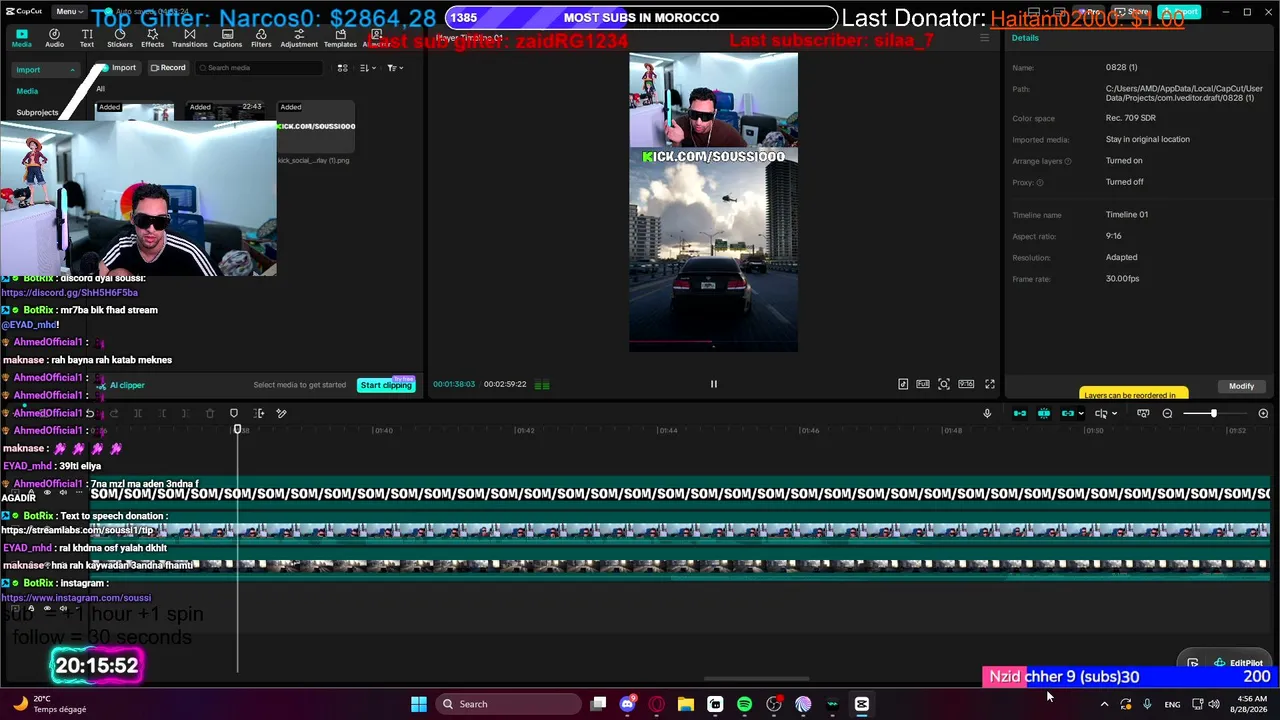Open the Text tab
Viewport: 1280px width, 720px height.
tap(87, 38)
